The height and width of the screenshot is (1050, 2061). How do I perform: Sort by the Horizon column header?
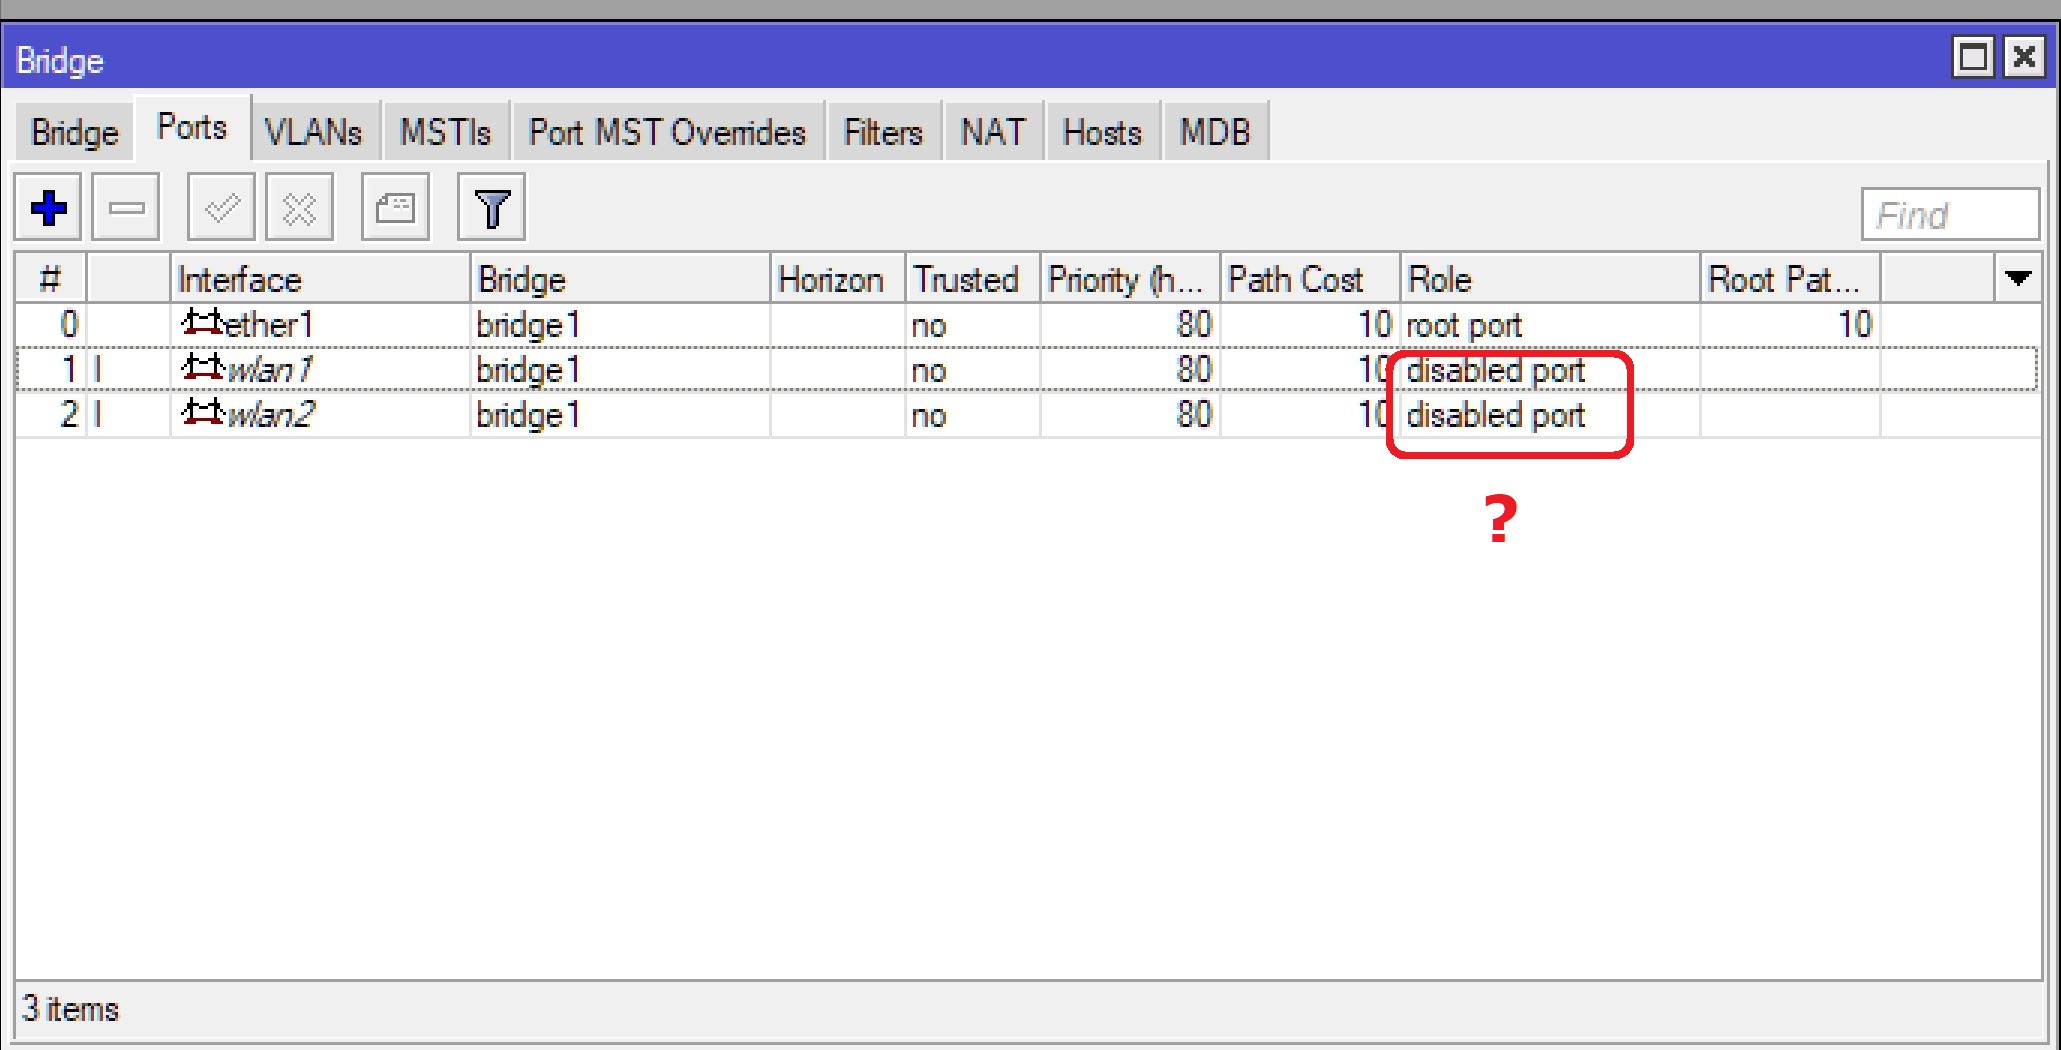tap(838, 278)
